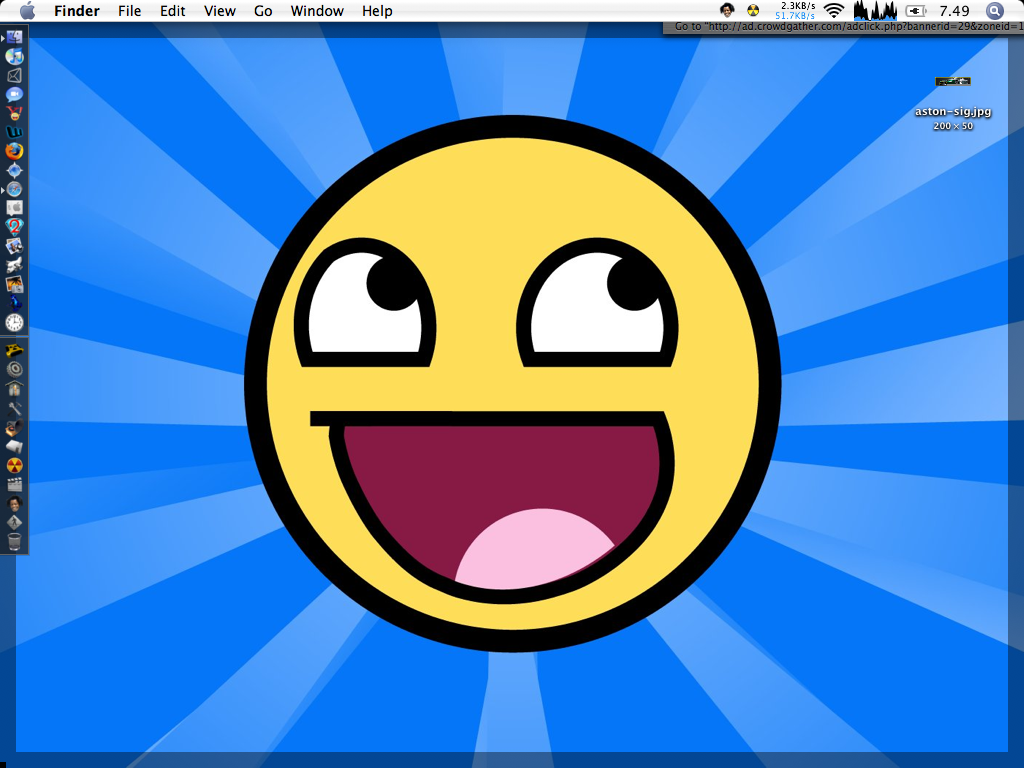The height and width of the screenshot is (768, 1024).
Task: Open the wireframe envelope dock icon
Action: point(14,76)
